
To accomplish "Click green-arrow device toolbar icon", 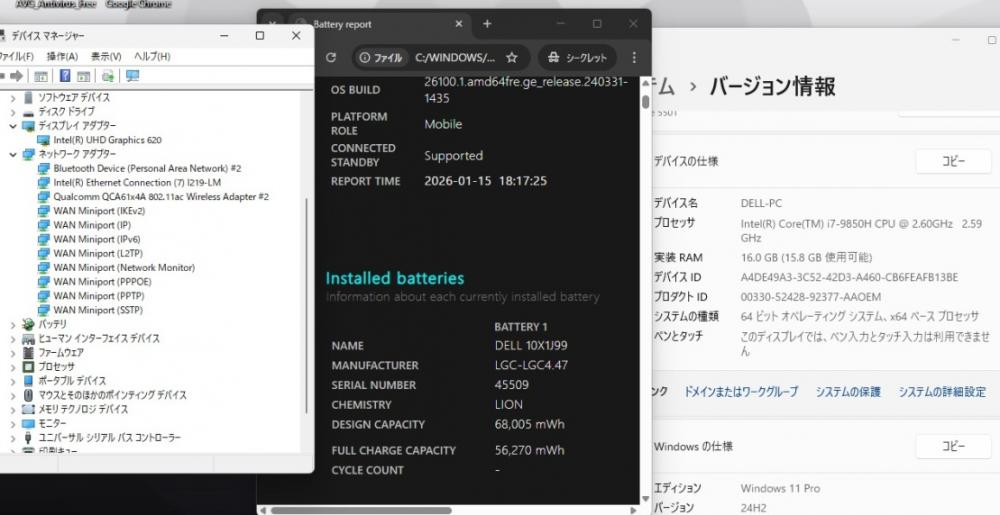I will pyautogui.click(x=108, y=76).
